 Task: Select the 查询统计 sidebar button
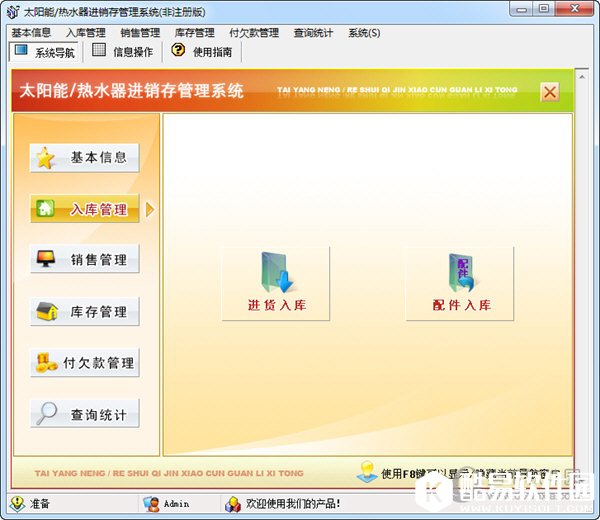(85, 414)
